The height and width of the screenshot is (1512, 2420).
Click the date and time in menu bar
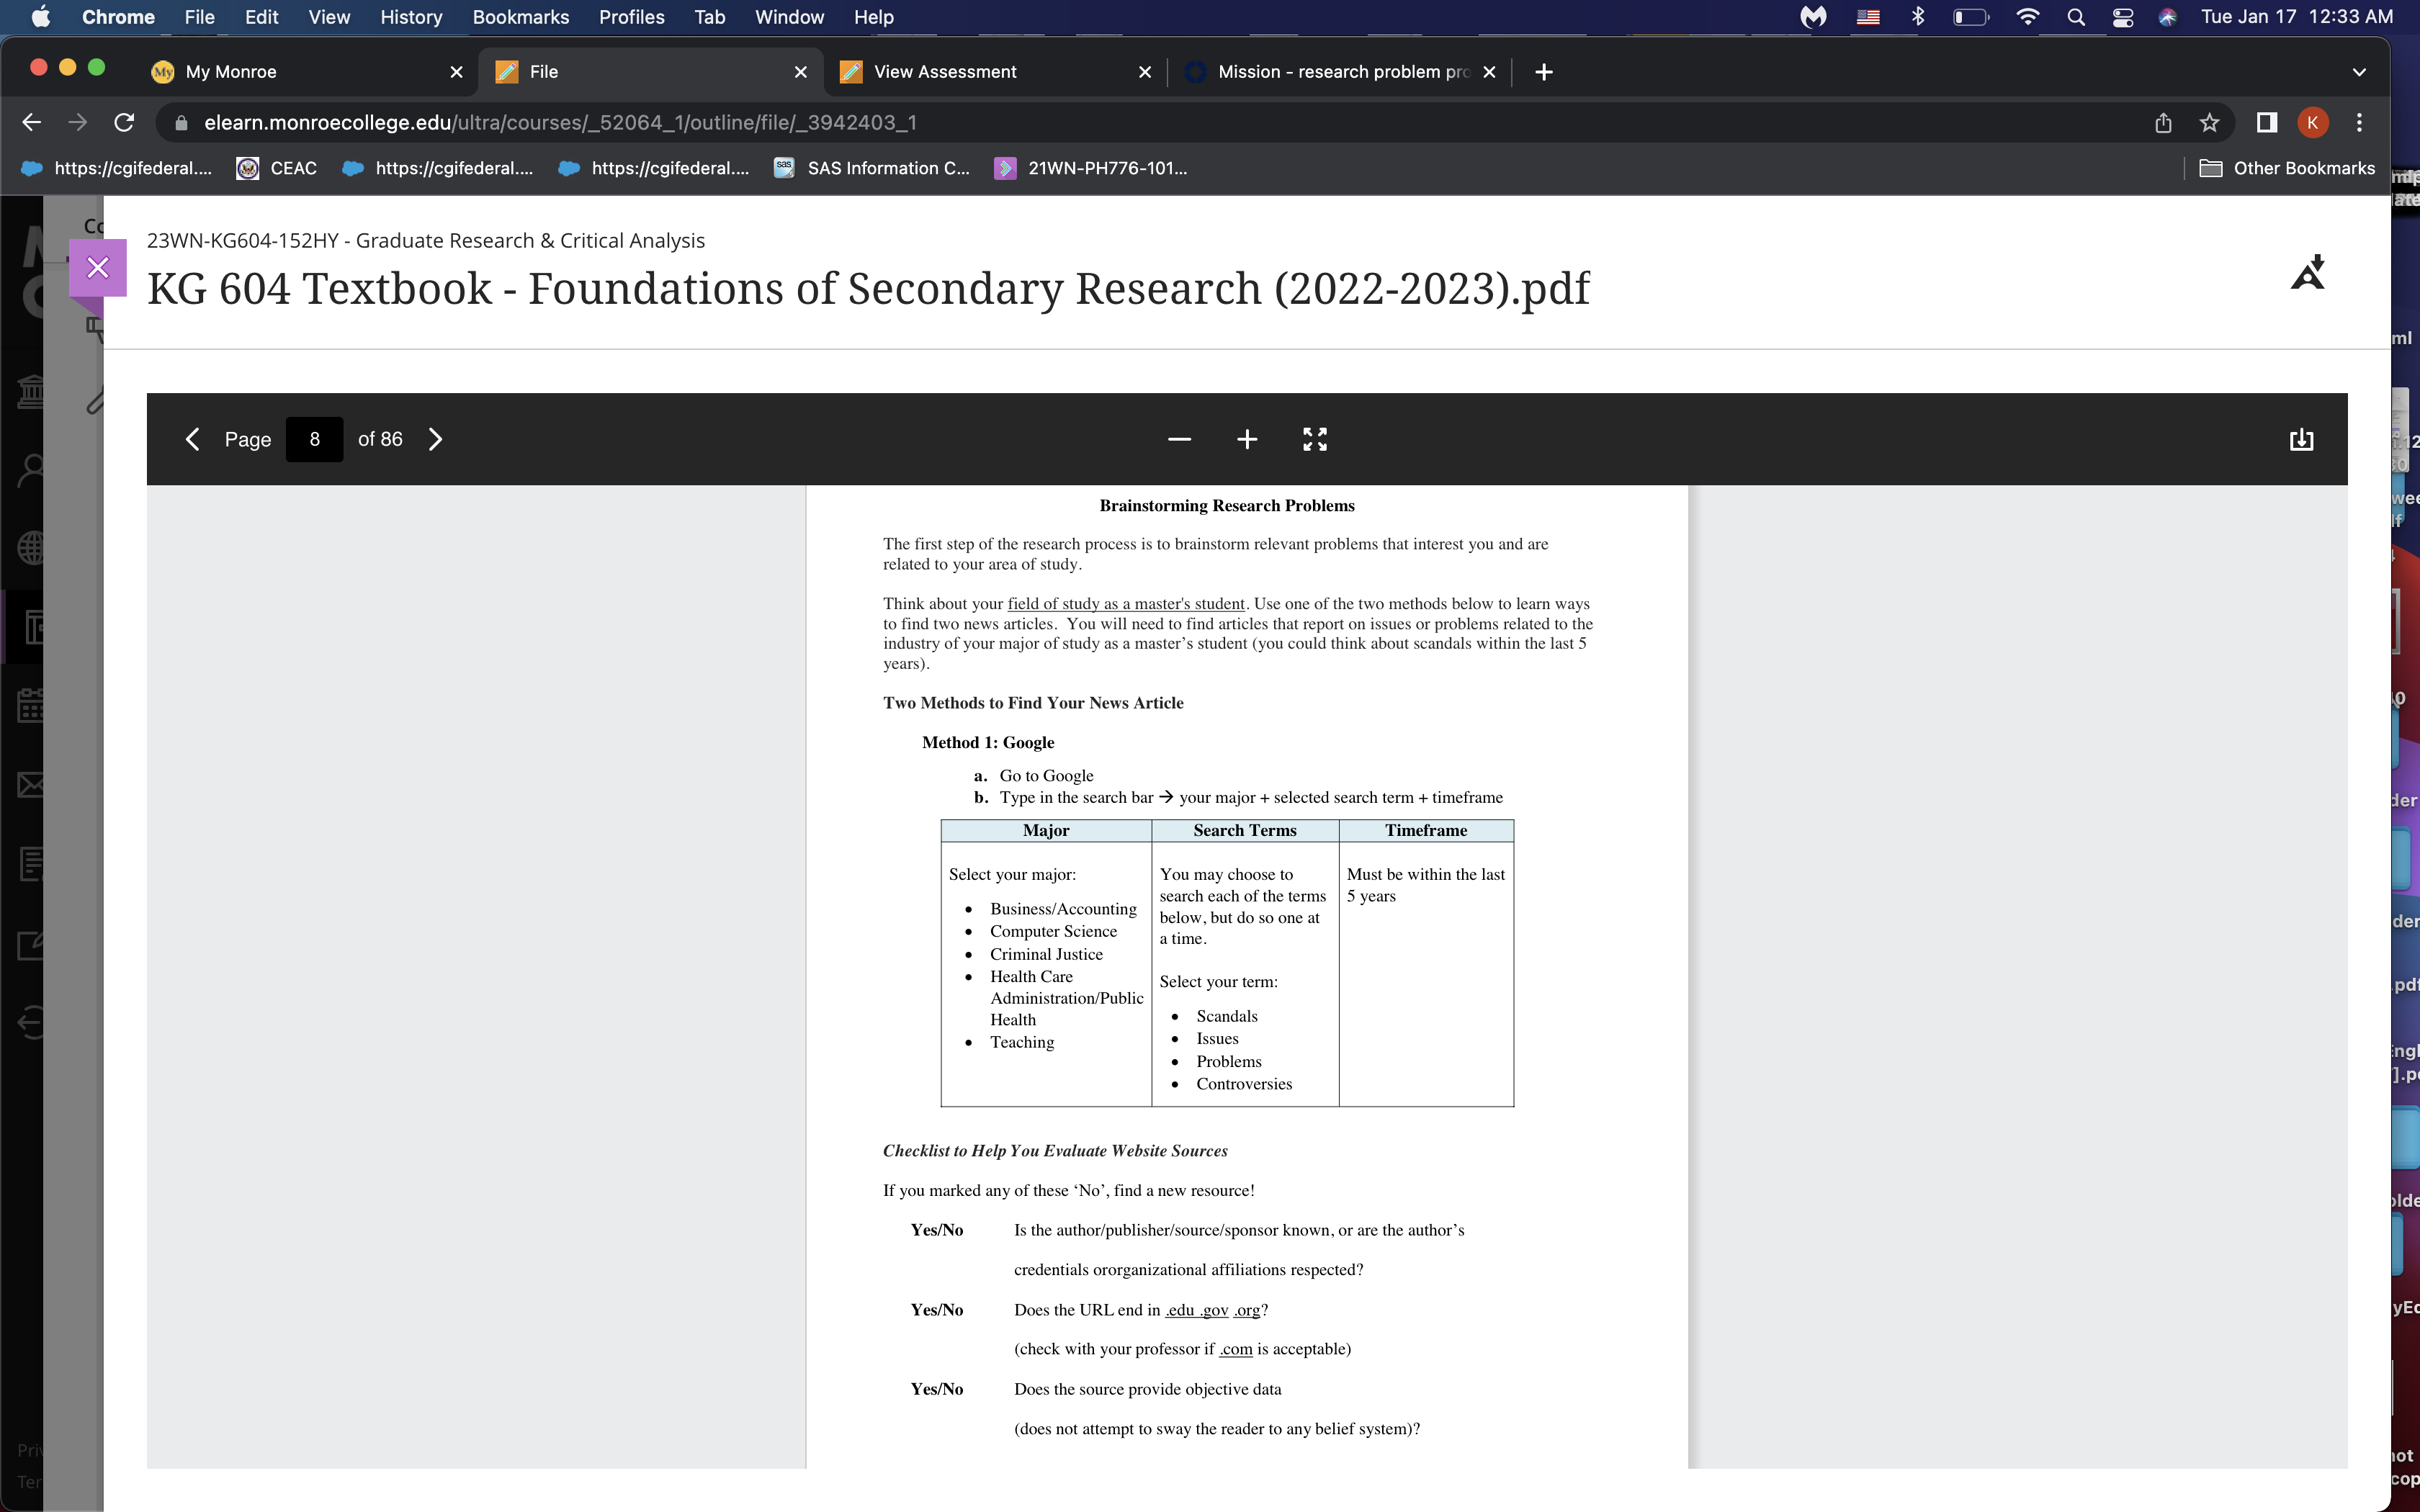(x=2297, y=17)
